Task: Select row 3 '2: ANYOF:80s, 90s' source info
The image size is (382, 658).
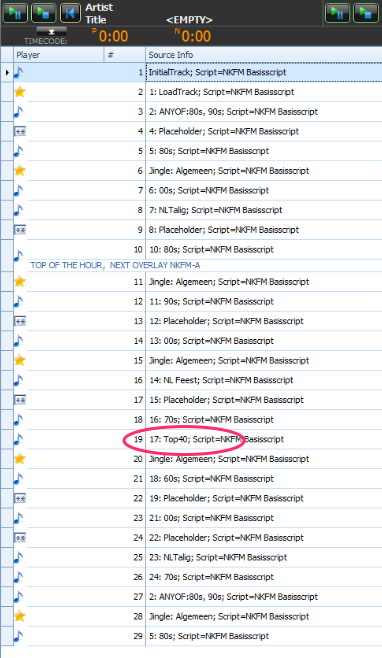Action: (233, 112)
